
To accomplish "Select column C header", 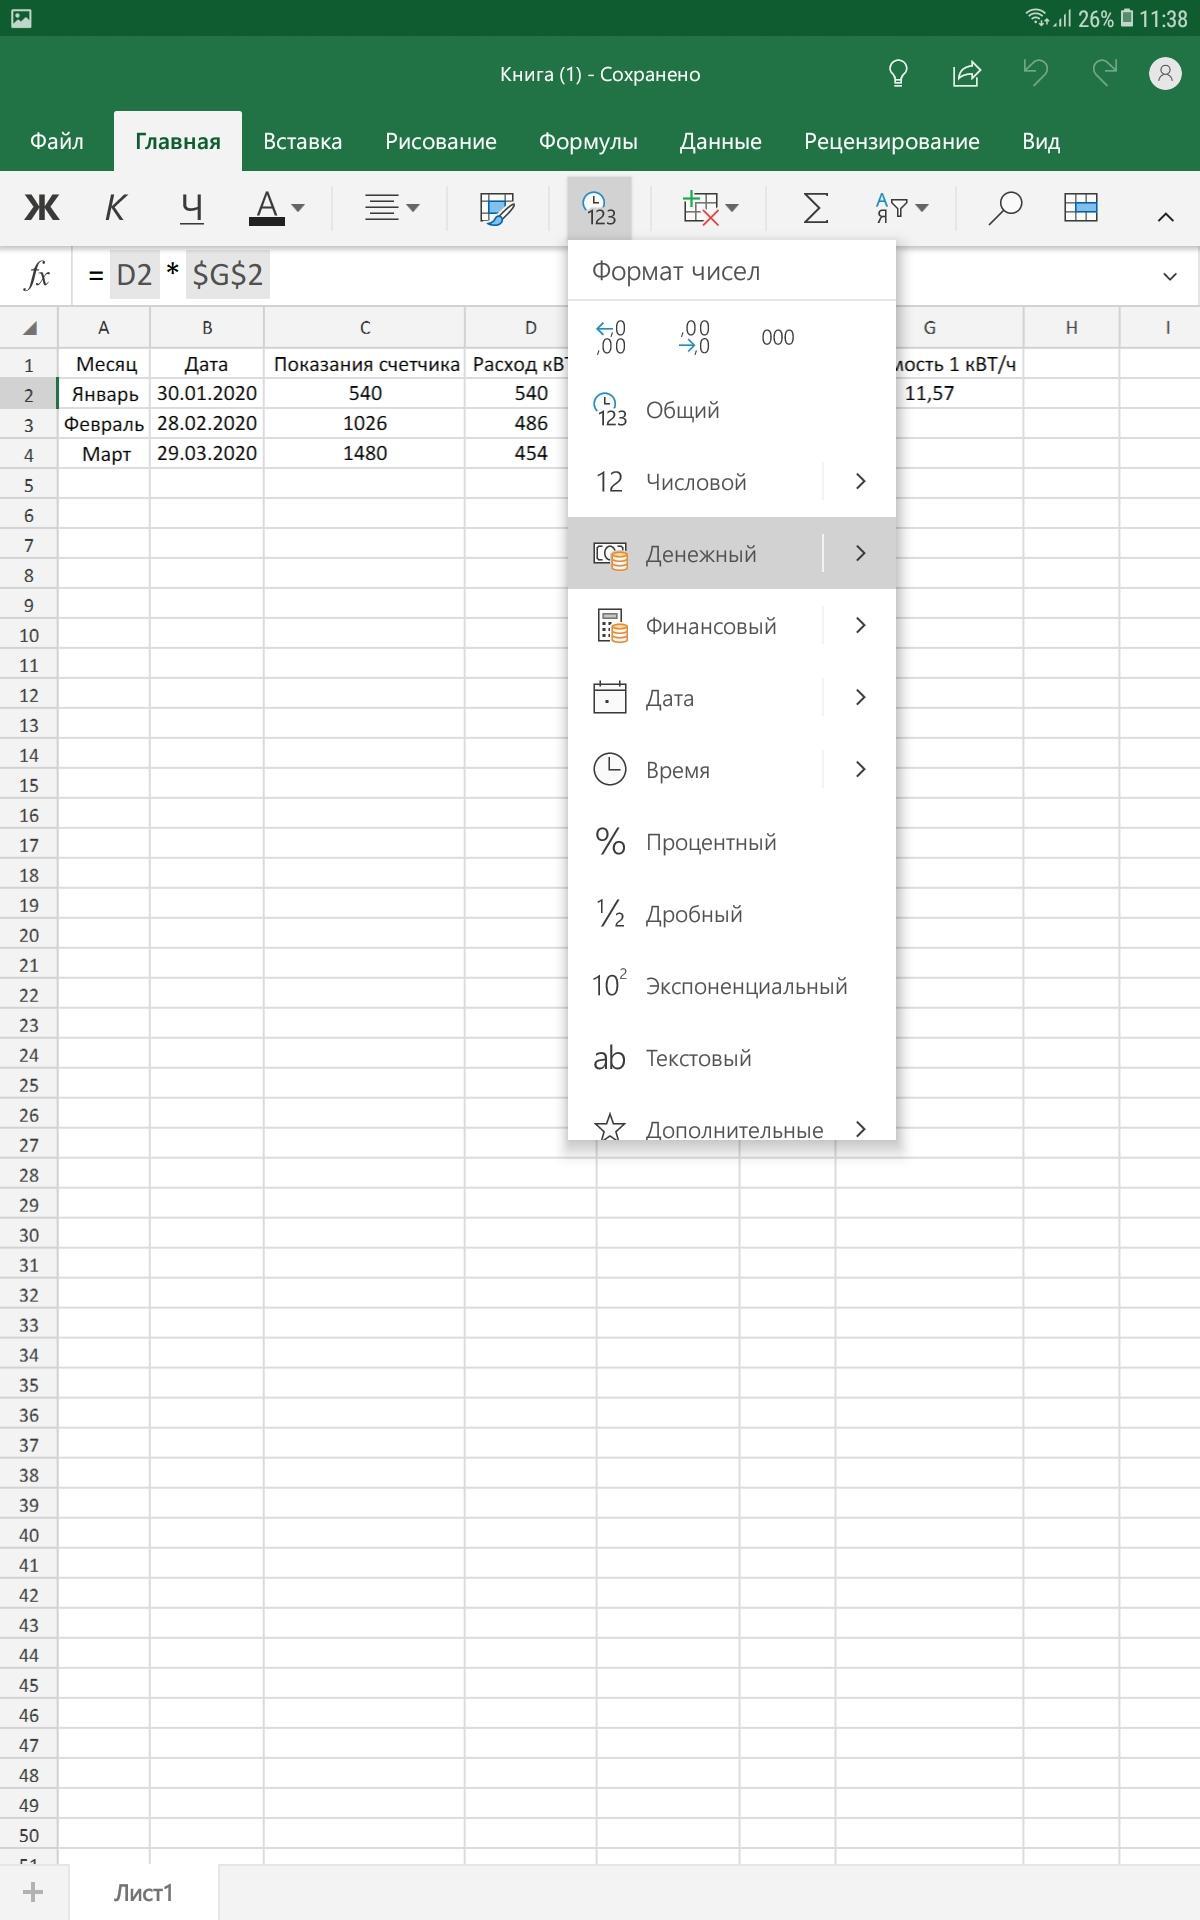I will click(x=365, y=328).
